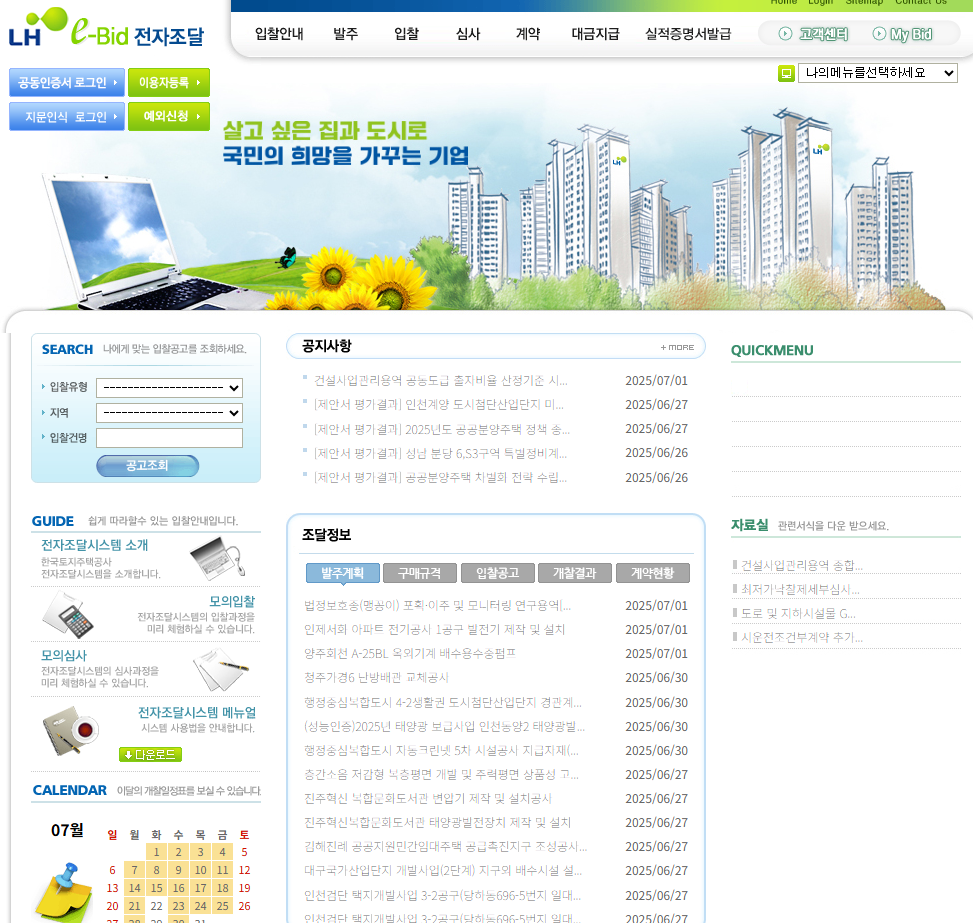Switch to the 개찰결과 tab
This screenshot has width=973, height=923.
[575, 573]
